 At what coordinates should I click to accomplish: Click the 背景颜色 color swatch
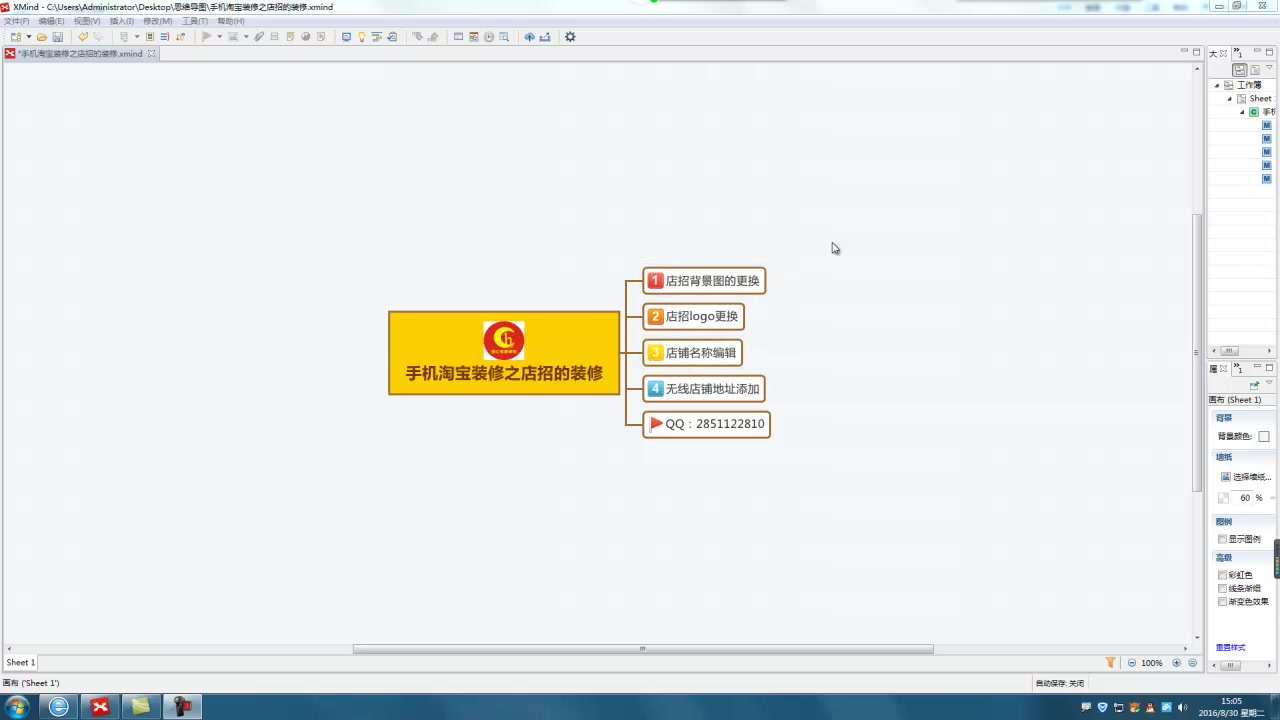click(x=1264, y=437)
